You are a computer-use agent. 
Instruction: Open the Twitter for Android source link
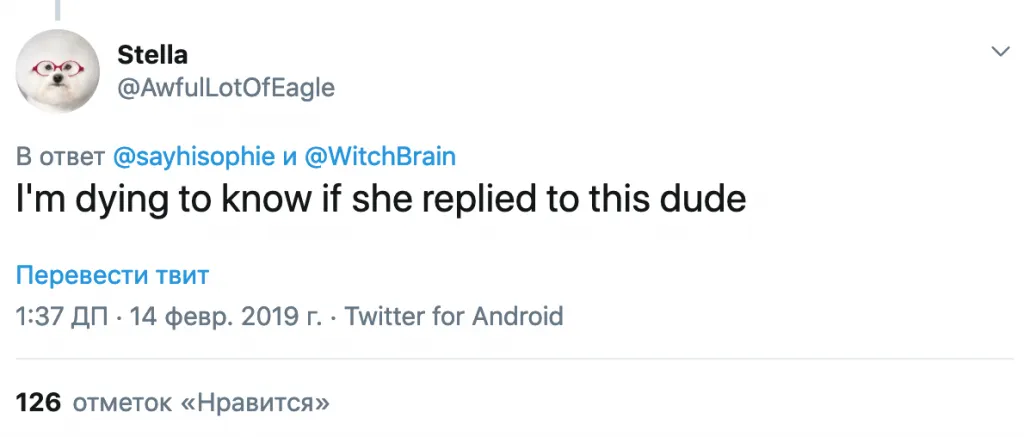tap(454, 317)
